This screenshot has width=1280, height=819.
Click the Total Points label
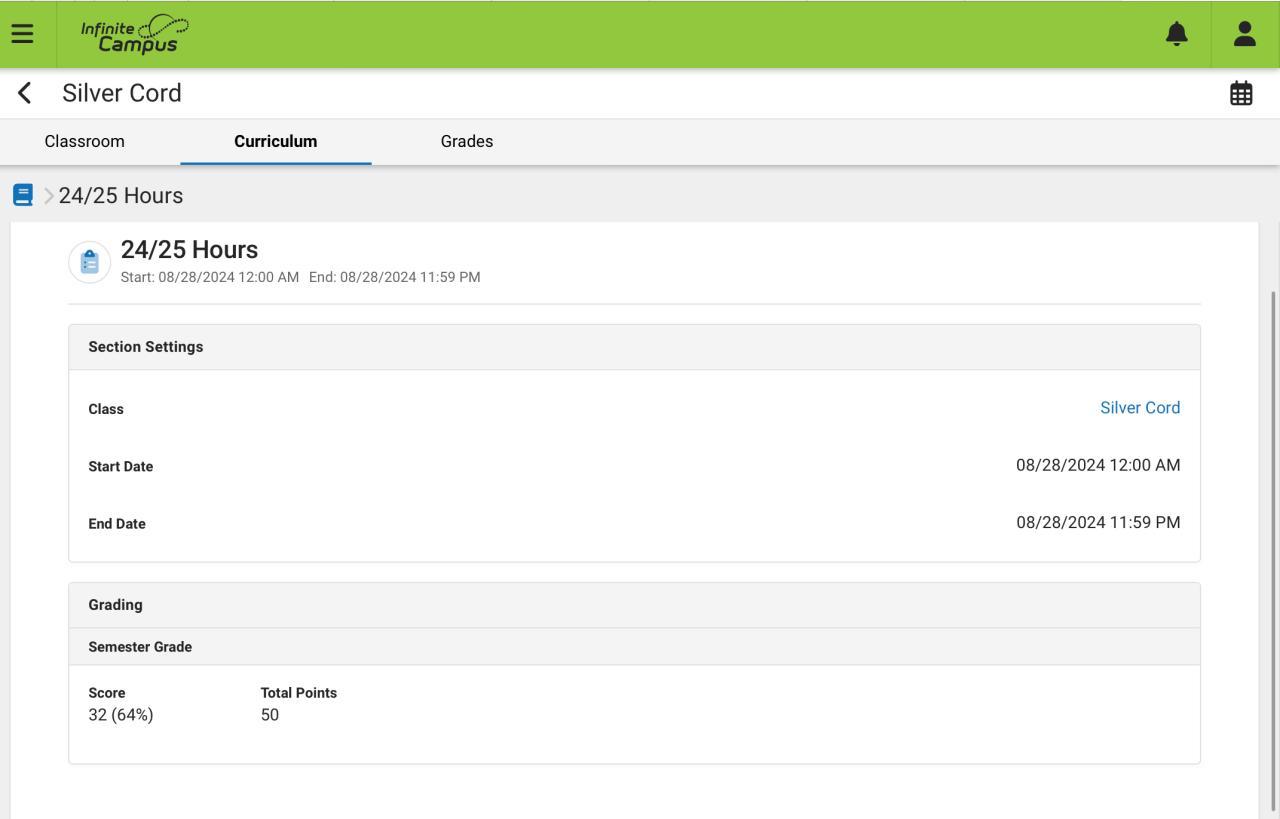point(299,693)
